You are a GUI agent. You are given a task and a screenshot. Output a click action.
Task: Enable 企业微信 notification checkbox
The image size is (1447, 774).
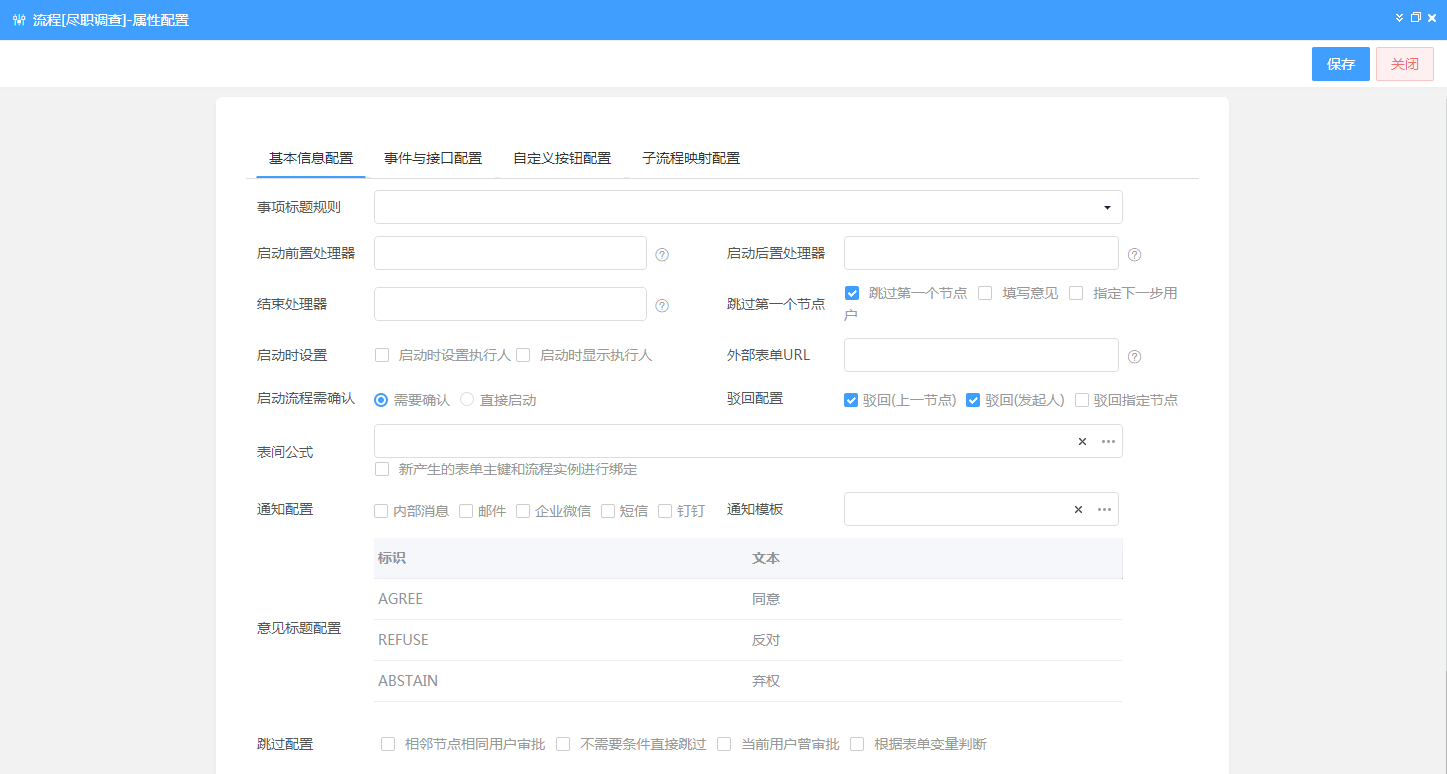[x=523, y=511]
